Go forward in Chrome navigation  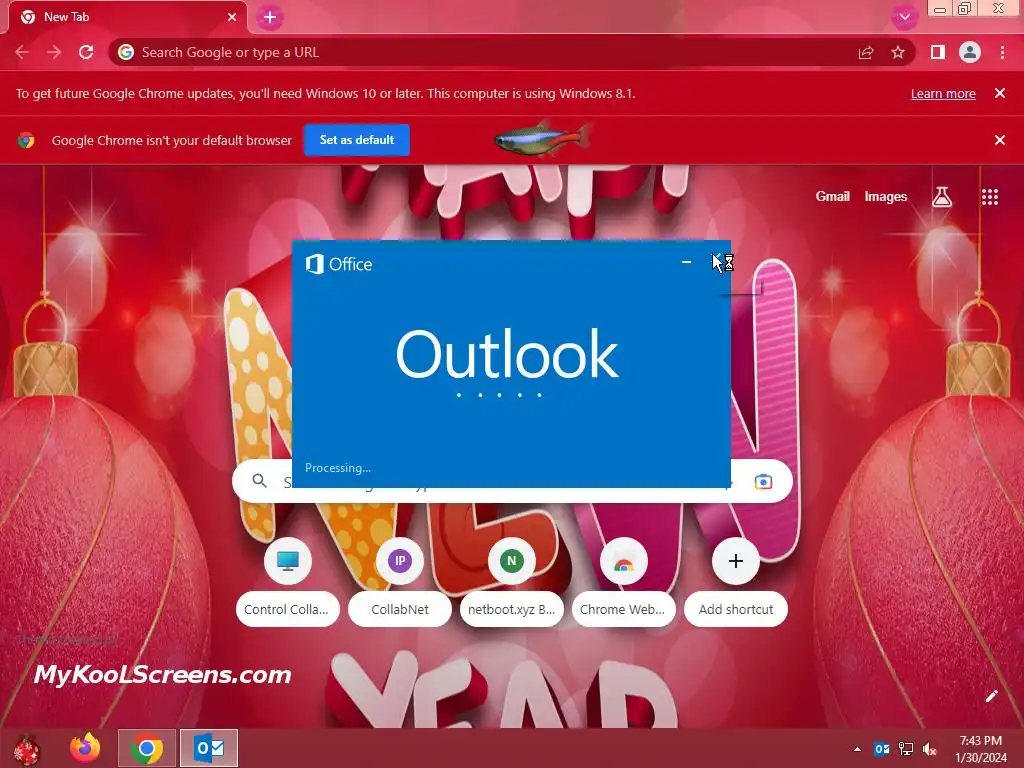[54, 52]
